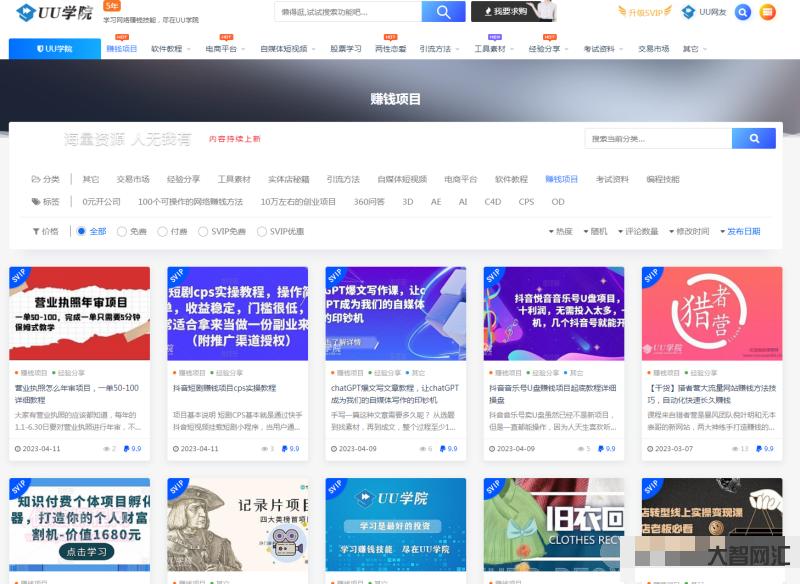The height and width of the screenshot is (584, 800).
Task: Click the 价格 filter funnel icon
Action: point(36,231)
